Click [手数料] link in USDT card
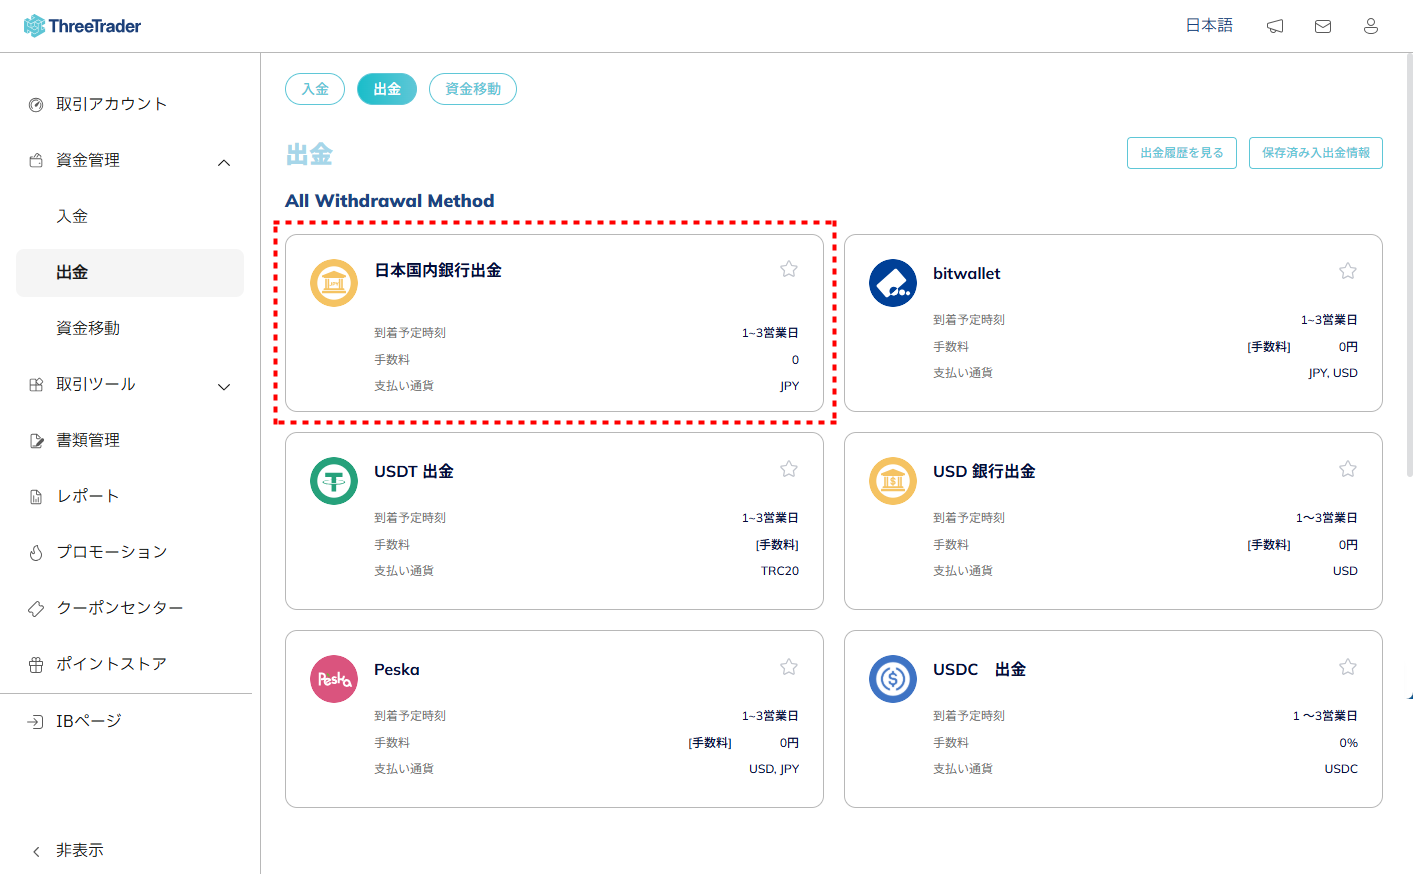 [777, 545]
